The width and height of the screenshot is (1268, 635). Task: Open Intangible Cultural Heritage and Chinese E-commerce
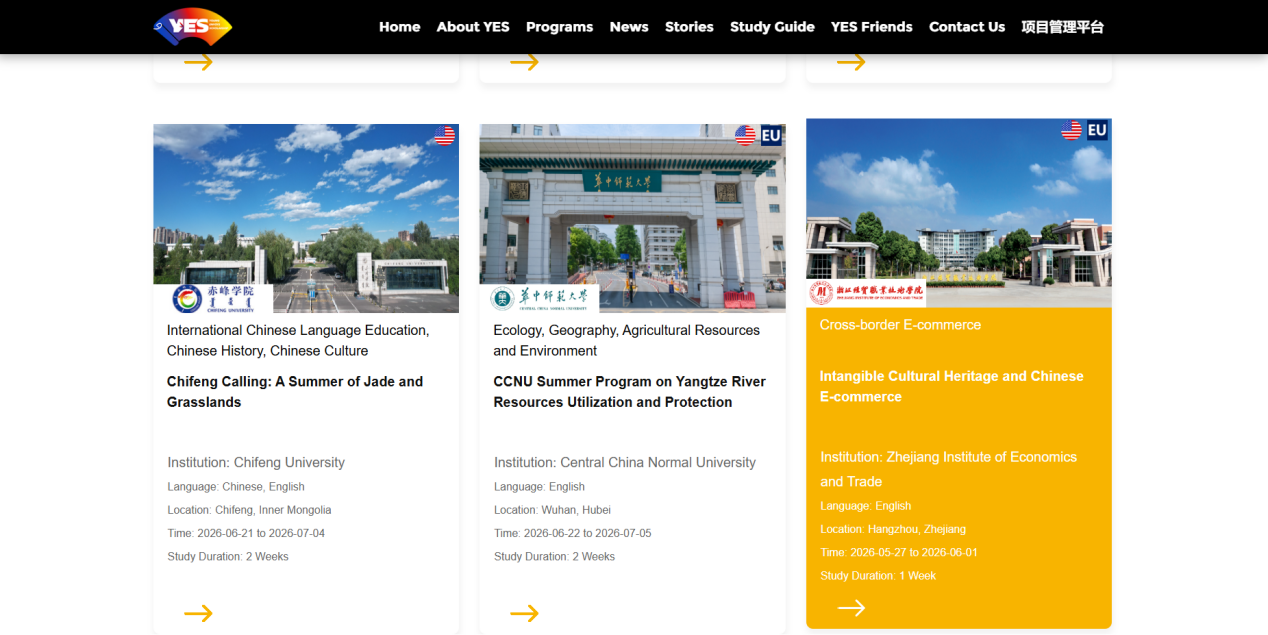951,386
